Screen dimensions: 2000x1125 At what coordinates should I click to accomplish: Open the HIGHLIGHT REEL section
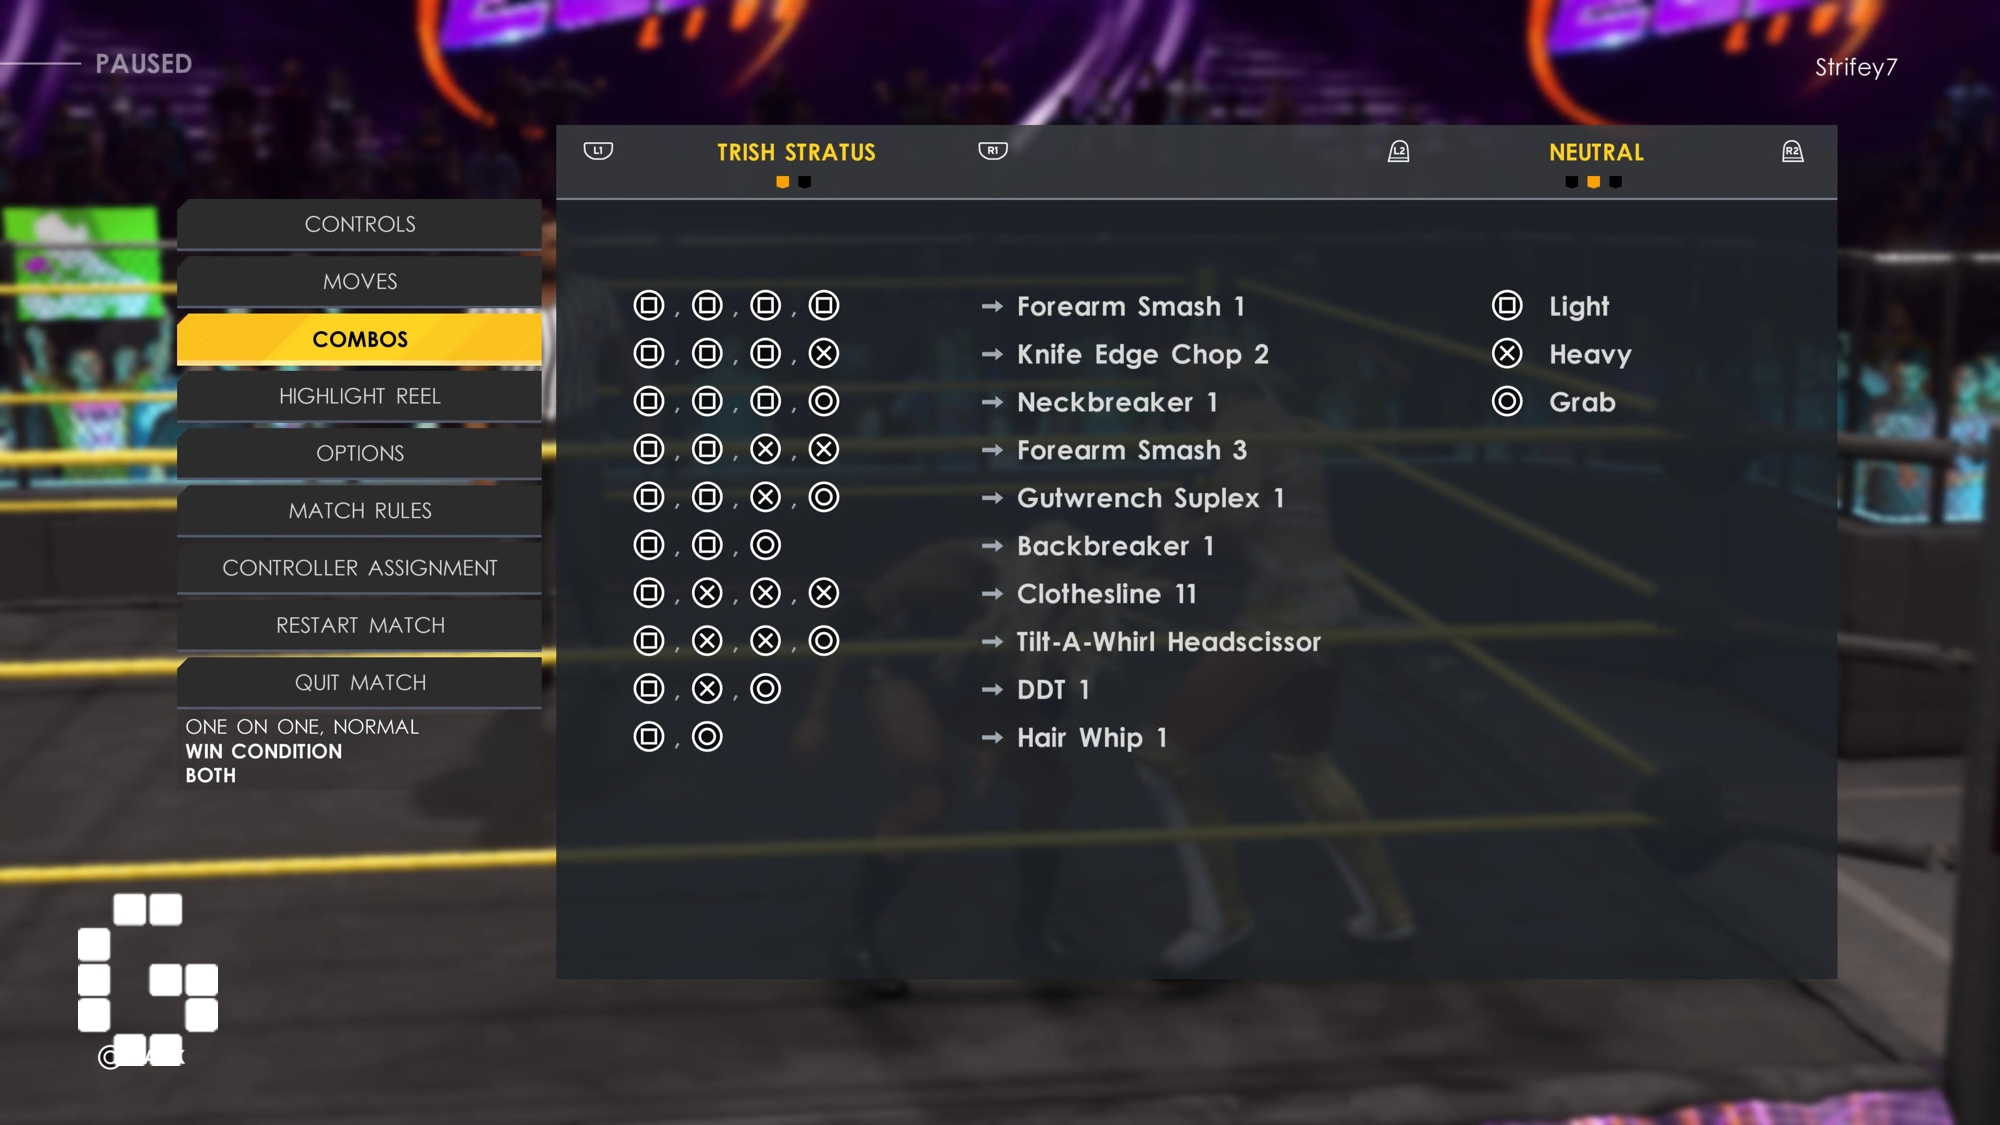pos(359,396)
